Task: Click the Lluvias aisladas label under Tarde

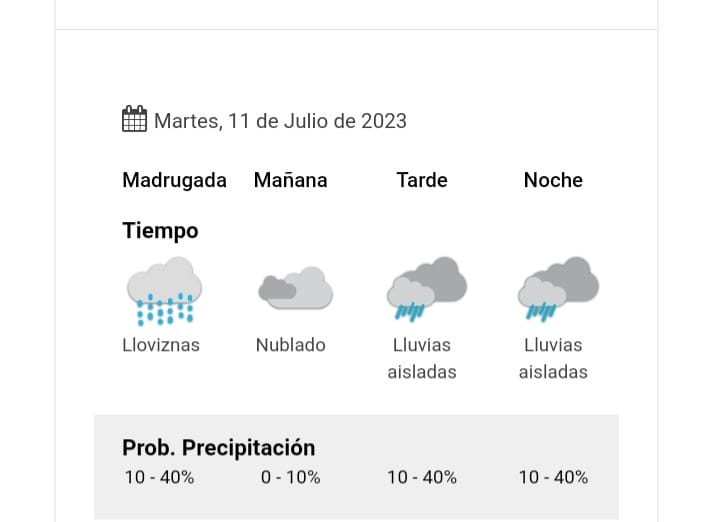Action: pyautogui.click(x=422, y=358)
